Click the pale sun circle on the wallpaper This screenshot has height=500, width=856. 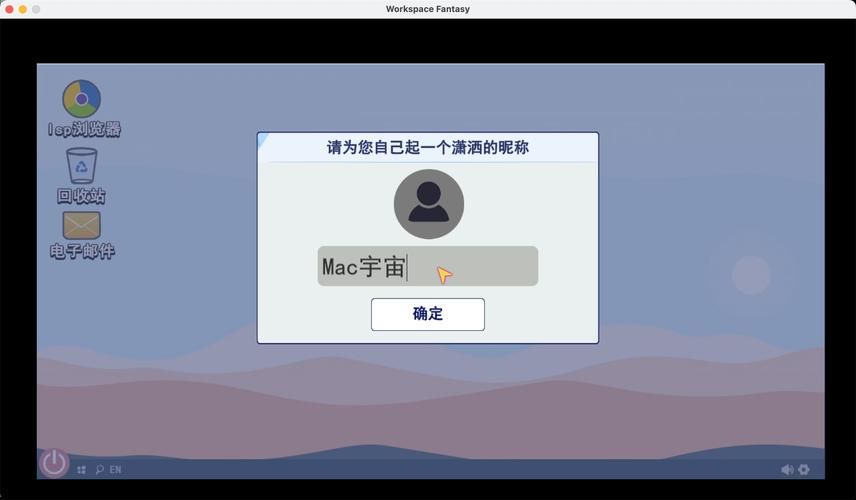tap(751, 275)
